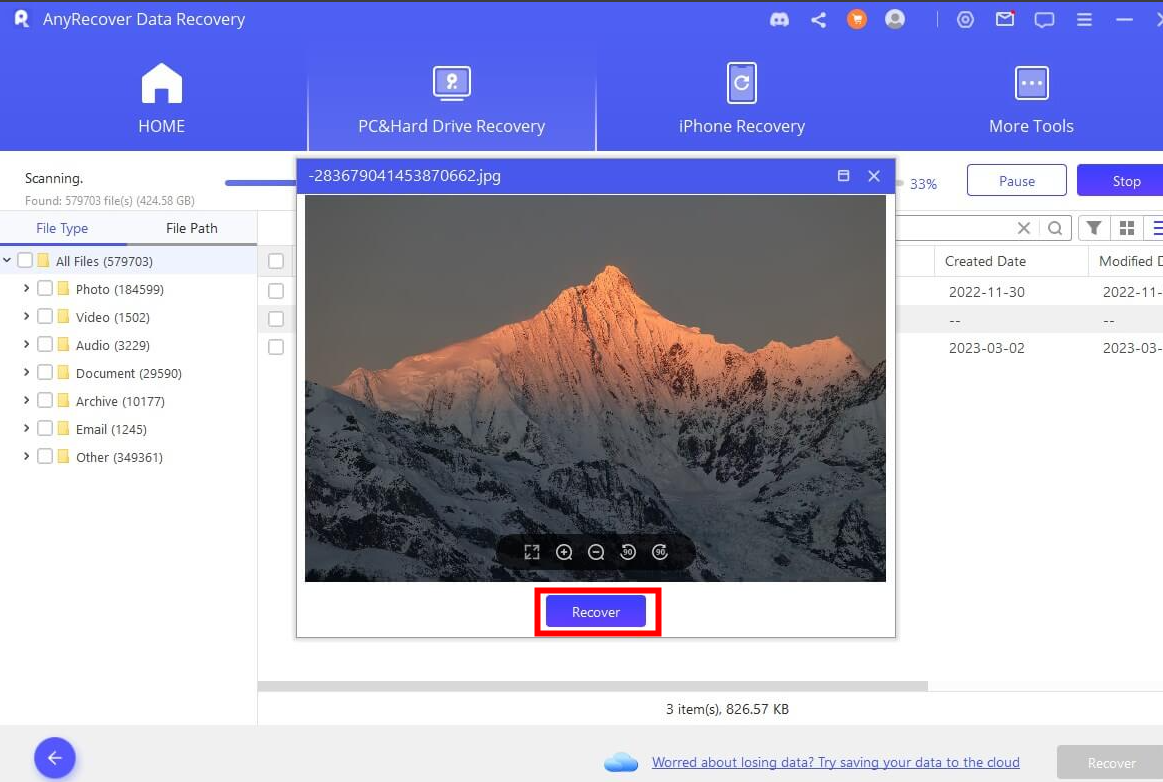Switch to the File Path tab
The width and height of the screenshot is (1163, 782).
[x=191, y=227]
